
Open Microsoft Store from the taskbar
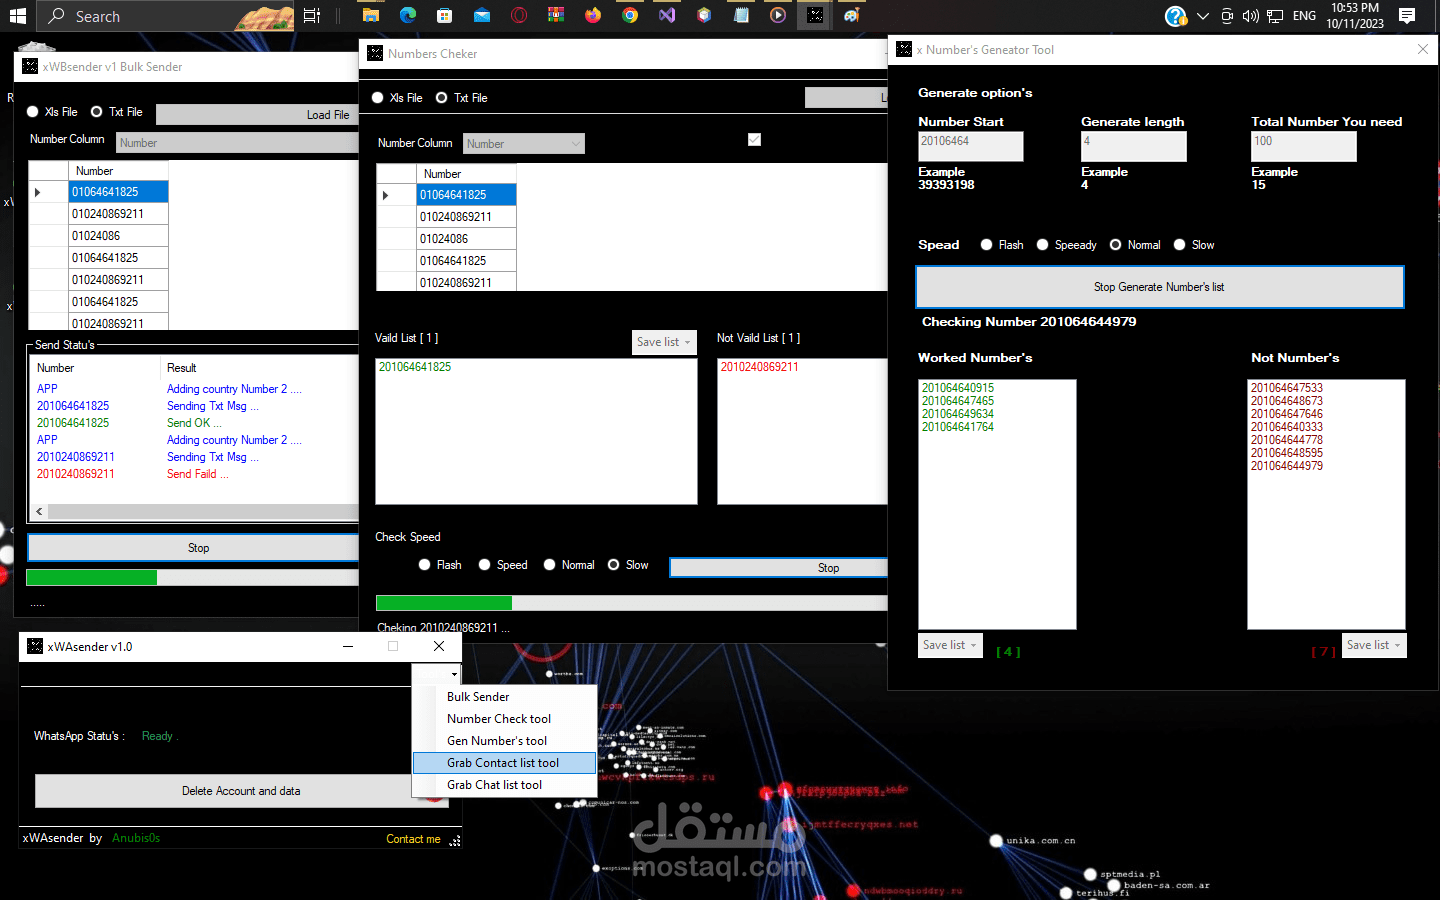(445, 15)
